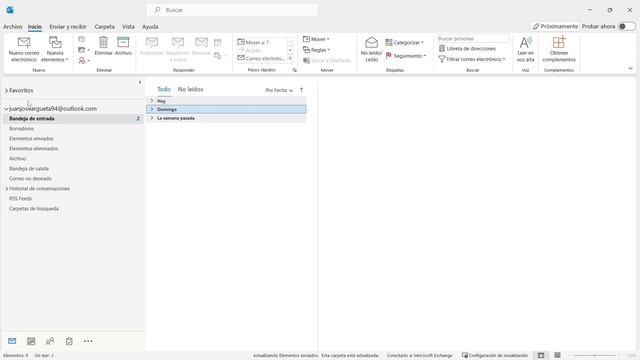Expand the Hoy message group
This screenshot has height=360, width=640.
[x=152, y=100]
